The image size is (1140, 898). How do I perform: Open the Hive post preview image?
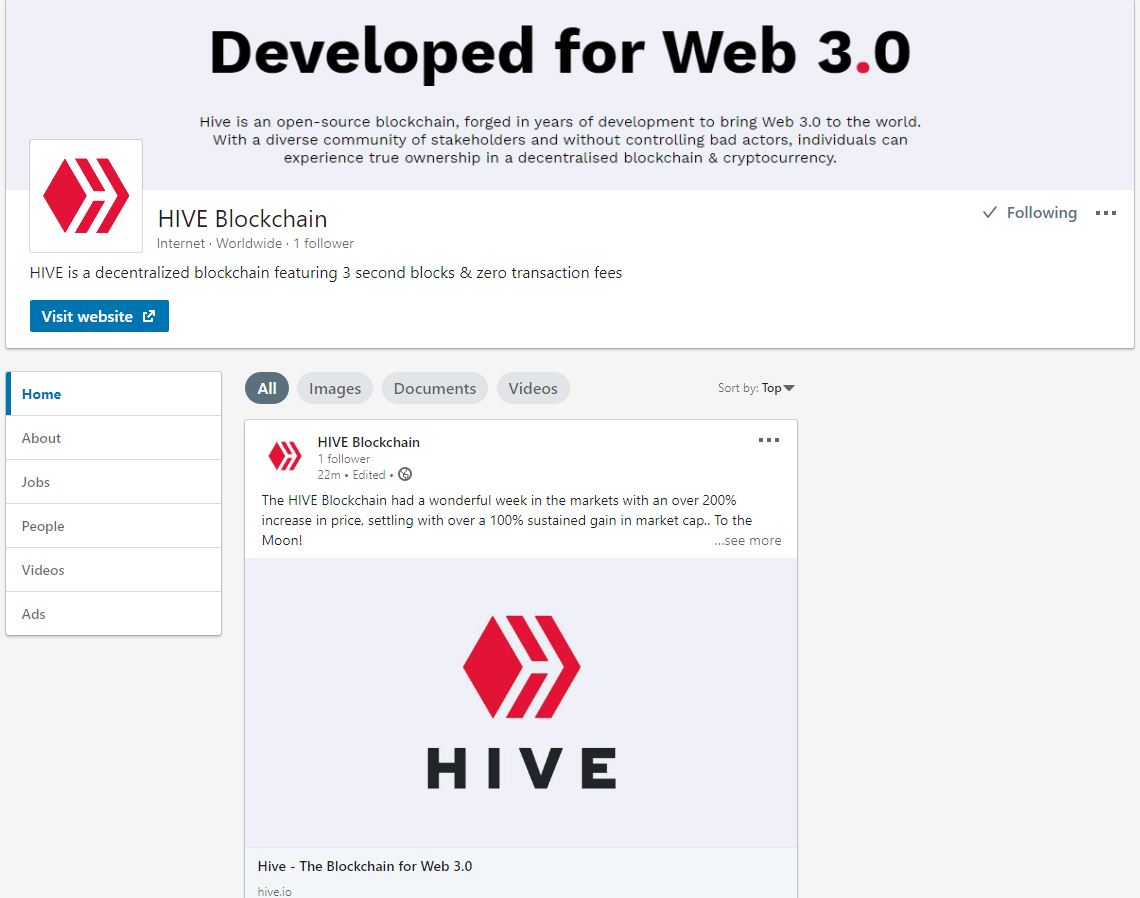521,702
